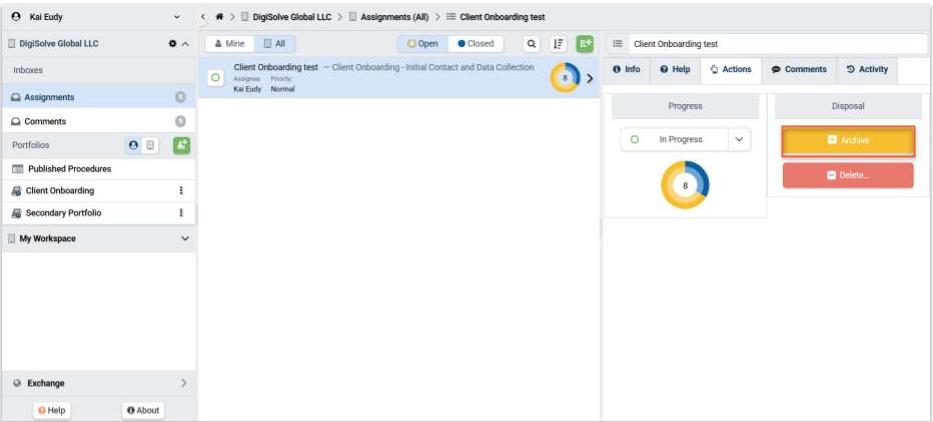Click the home icon in breadcrumb
The image size is (933, 422).
[220, 17]
